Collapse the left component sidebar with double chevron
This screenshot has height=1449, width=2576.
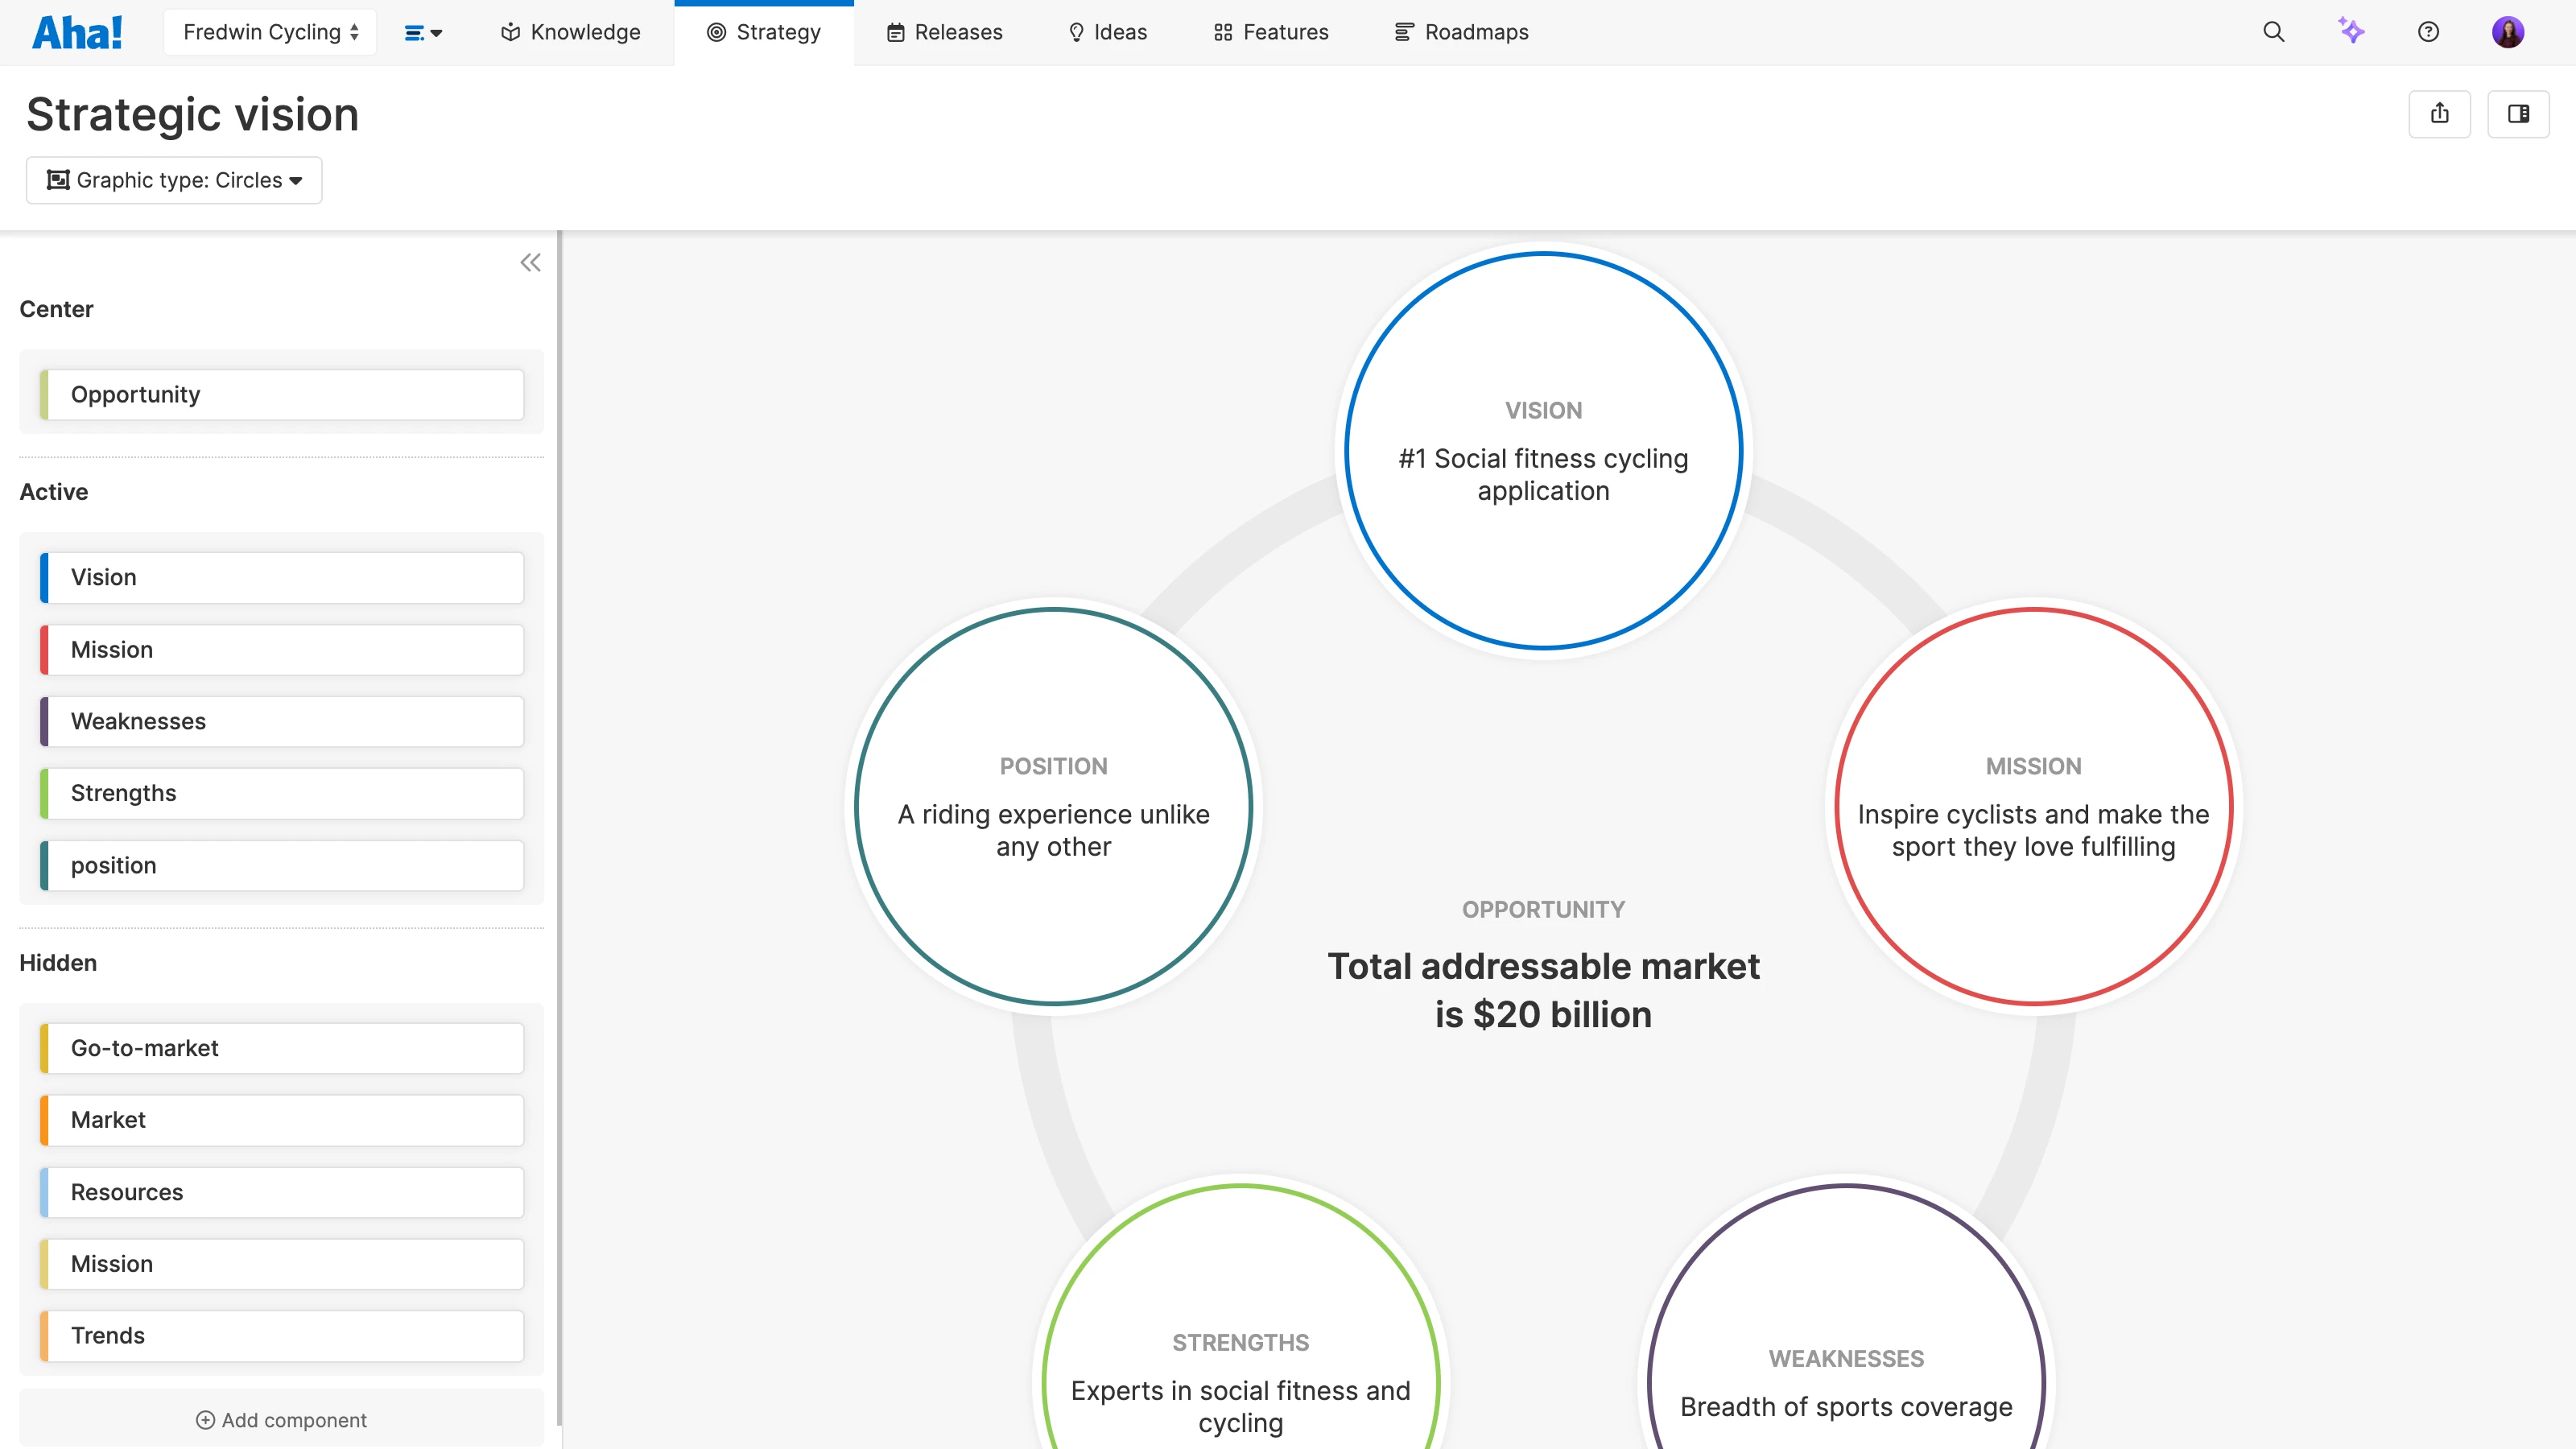530,261
